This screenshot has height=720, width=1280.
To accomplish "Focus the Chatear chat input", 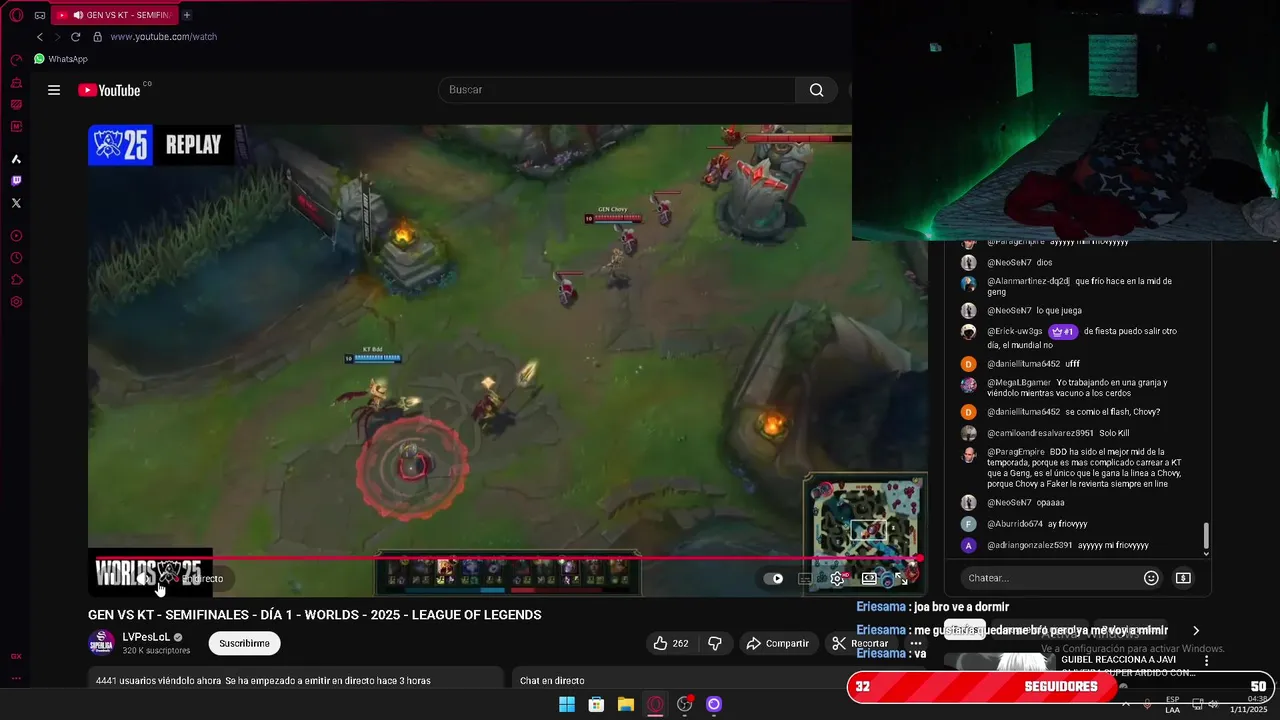I will tap(1050, 578).
